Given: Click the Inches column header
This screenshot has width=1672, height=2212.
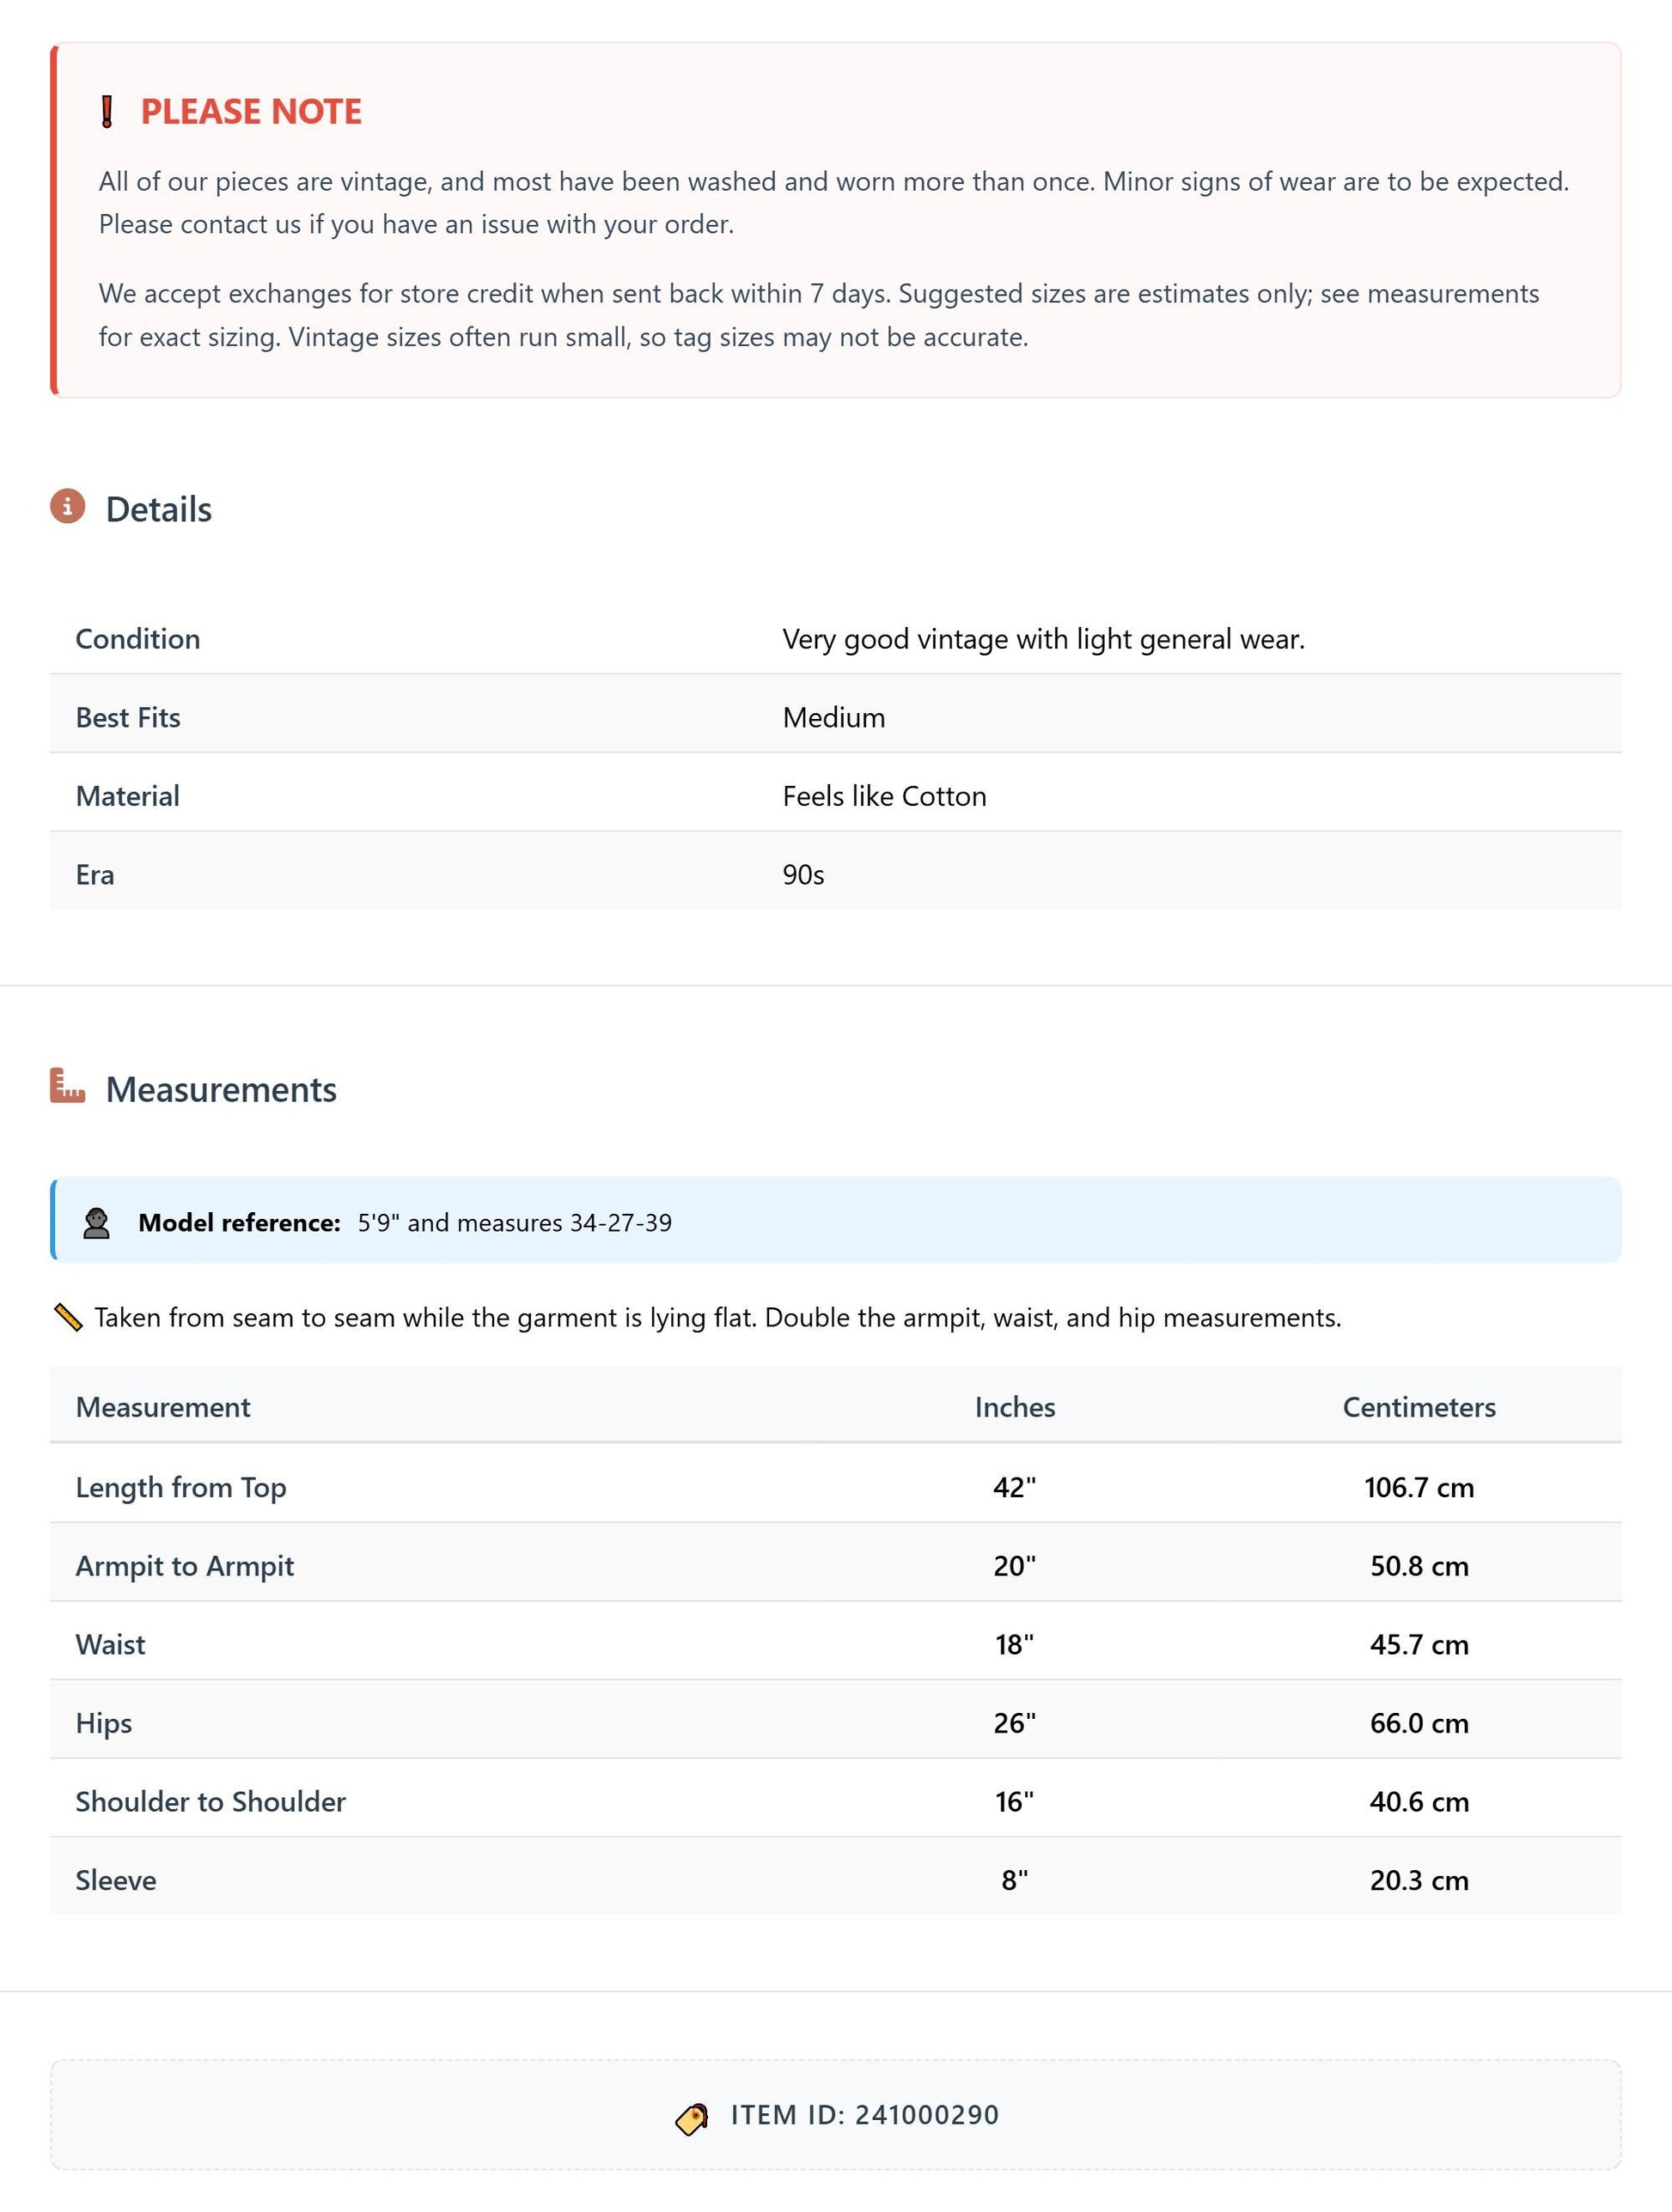Looking at the screenshot, I should tap(1015, 1407).
